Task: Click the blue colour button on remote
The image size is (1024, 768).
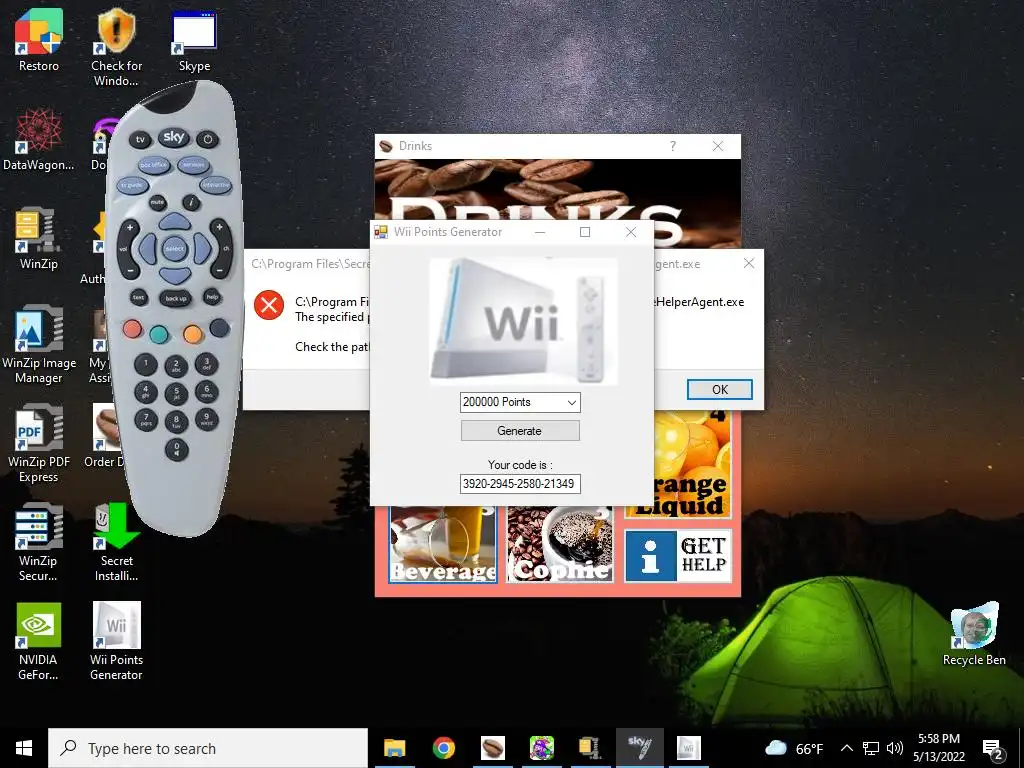Action: tap(219, 328)
